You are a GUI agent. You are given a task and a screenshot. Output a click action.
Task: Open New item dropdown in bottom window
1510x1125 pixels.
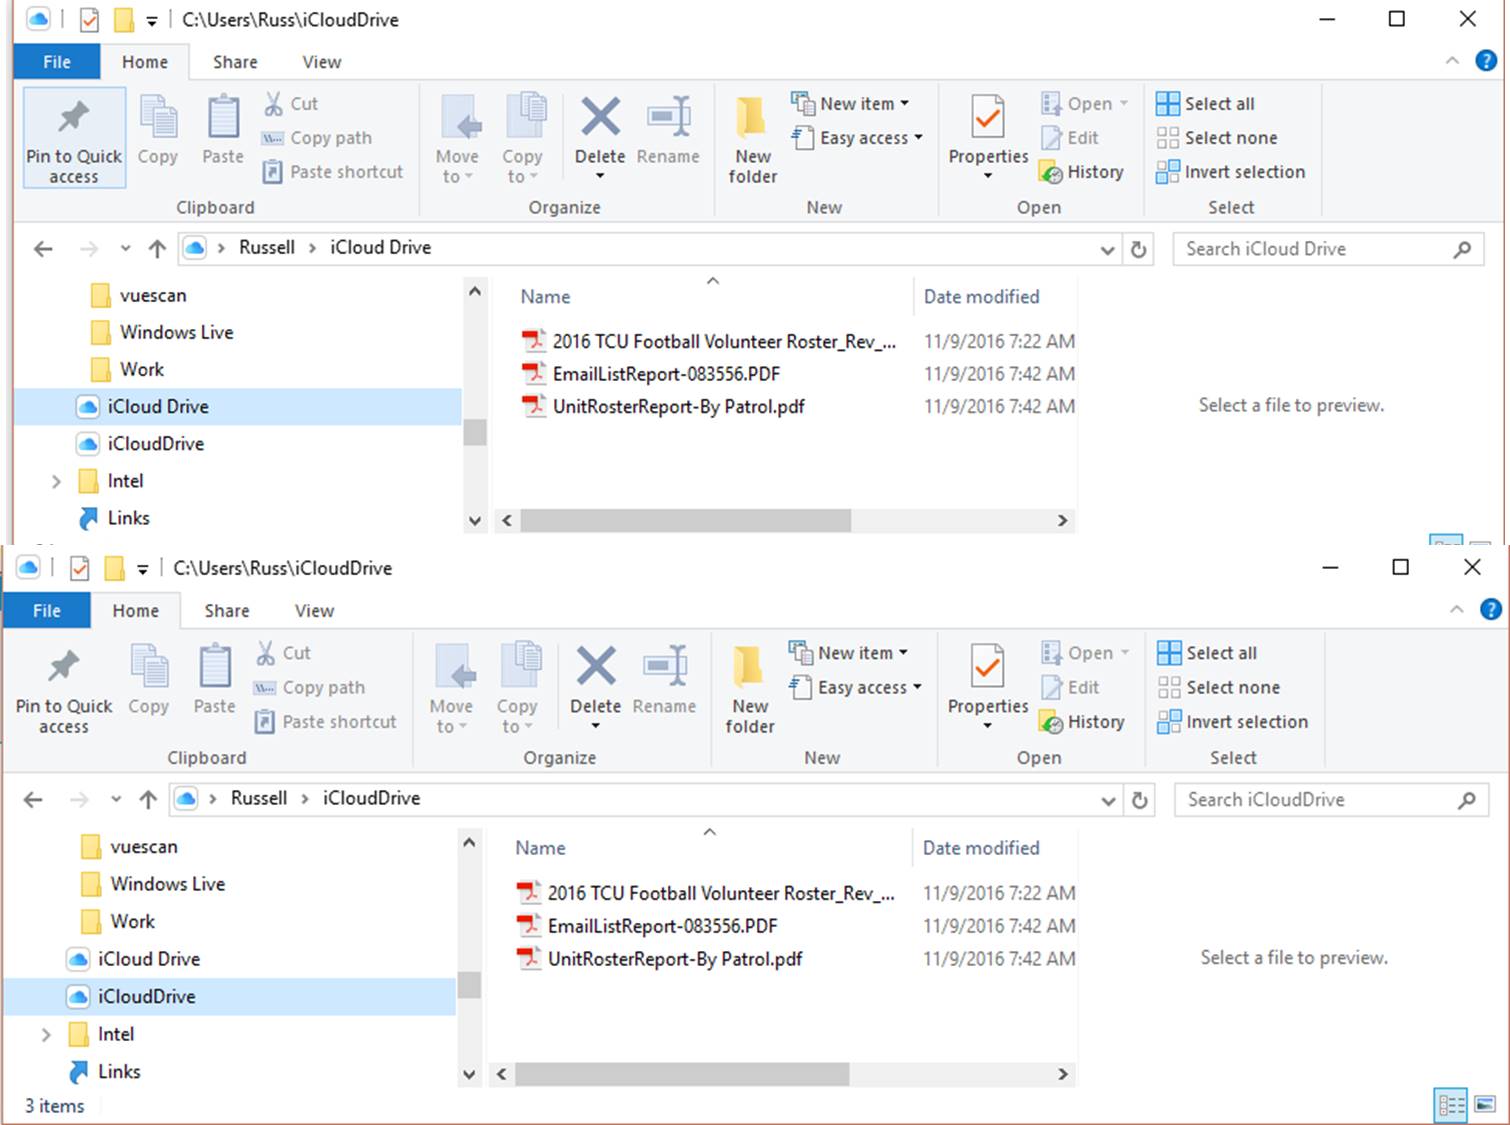point(849,653)
